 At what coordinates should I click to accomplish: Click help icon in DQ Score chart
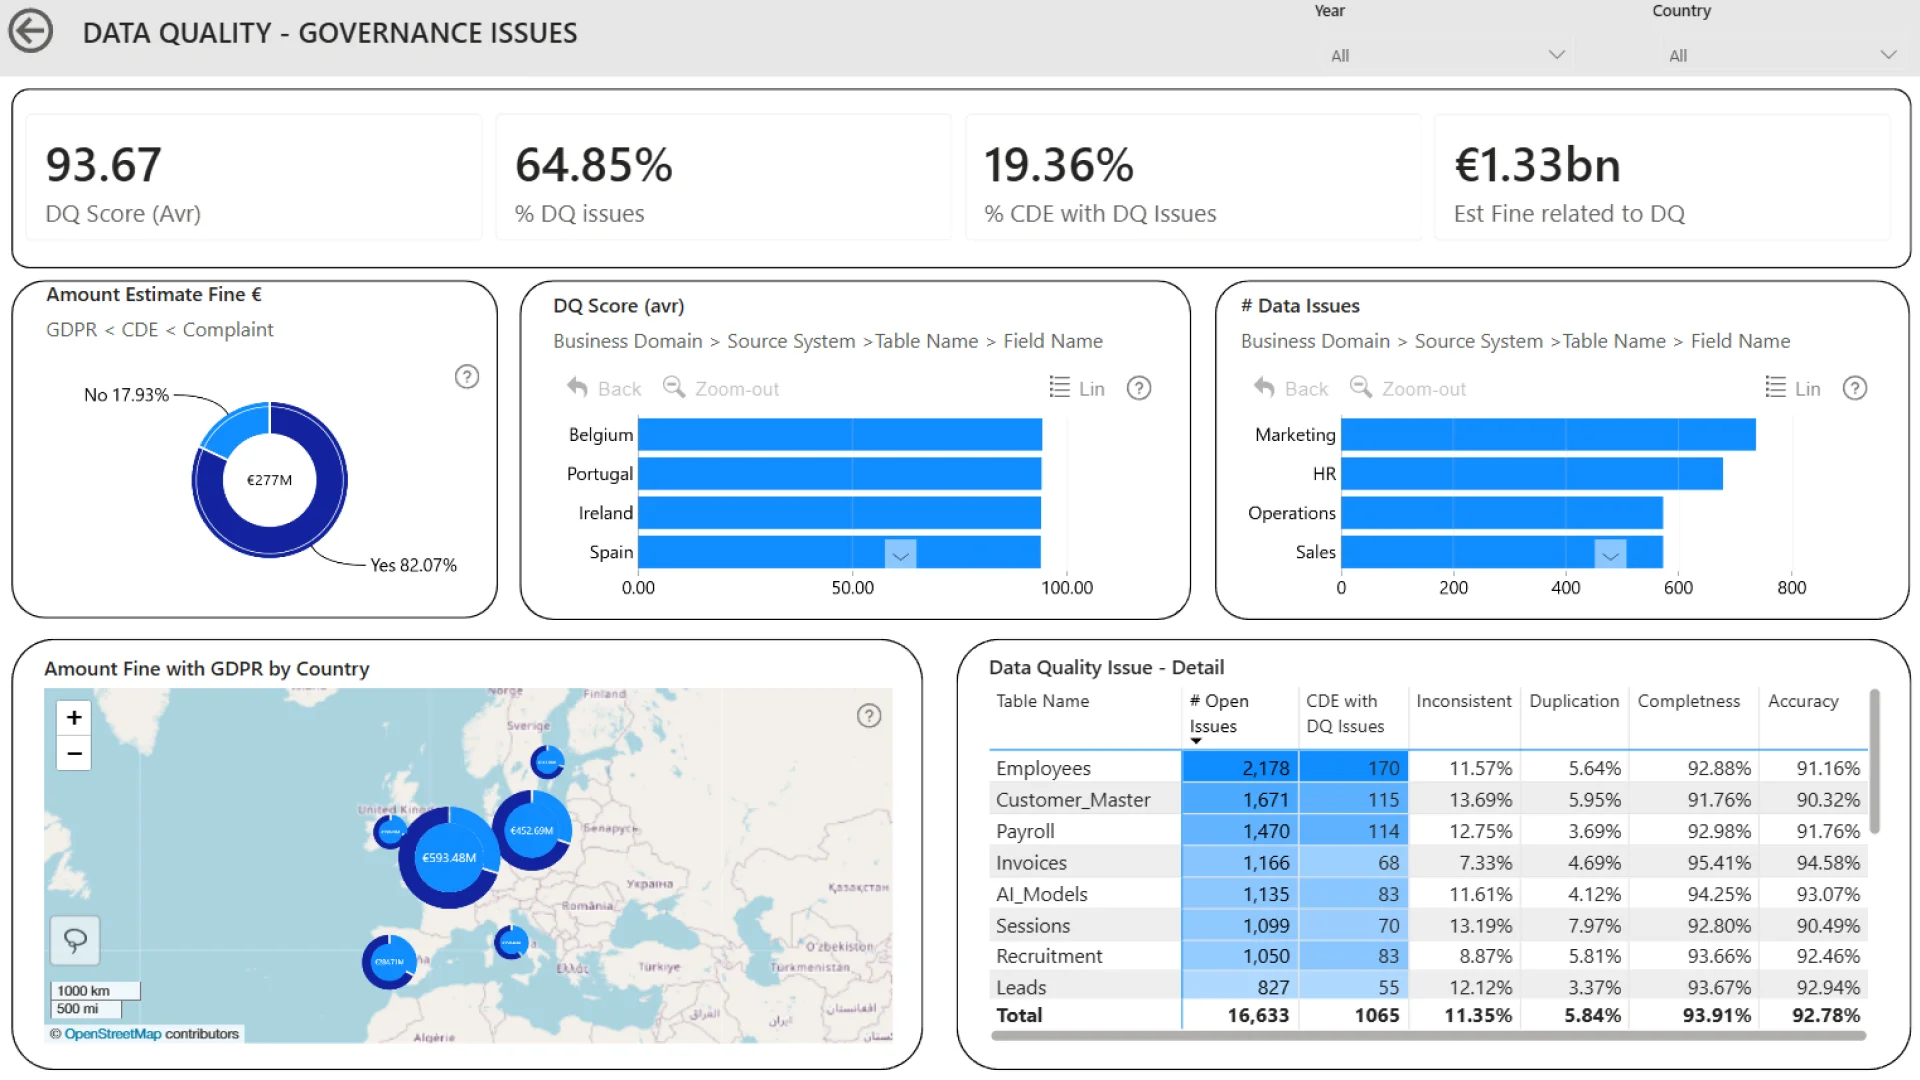1139,388
